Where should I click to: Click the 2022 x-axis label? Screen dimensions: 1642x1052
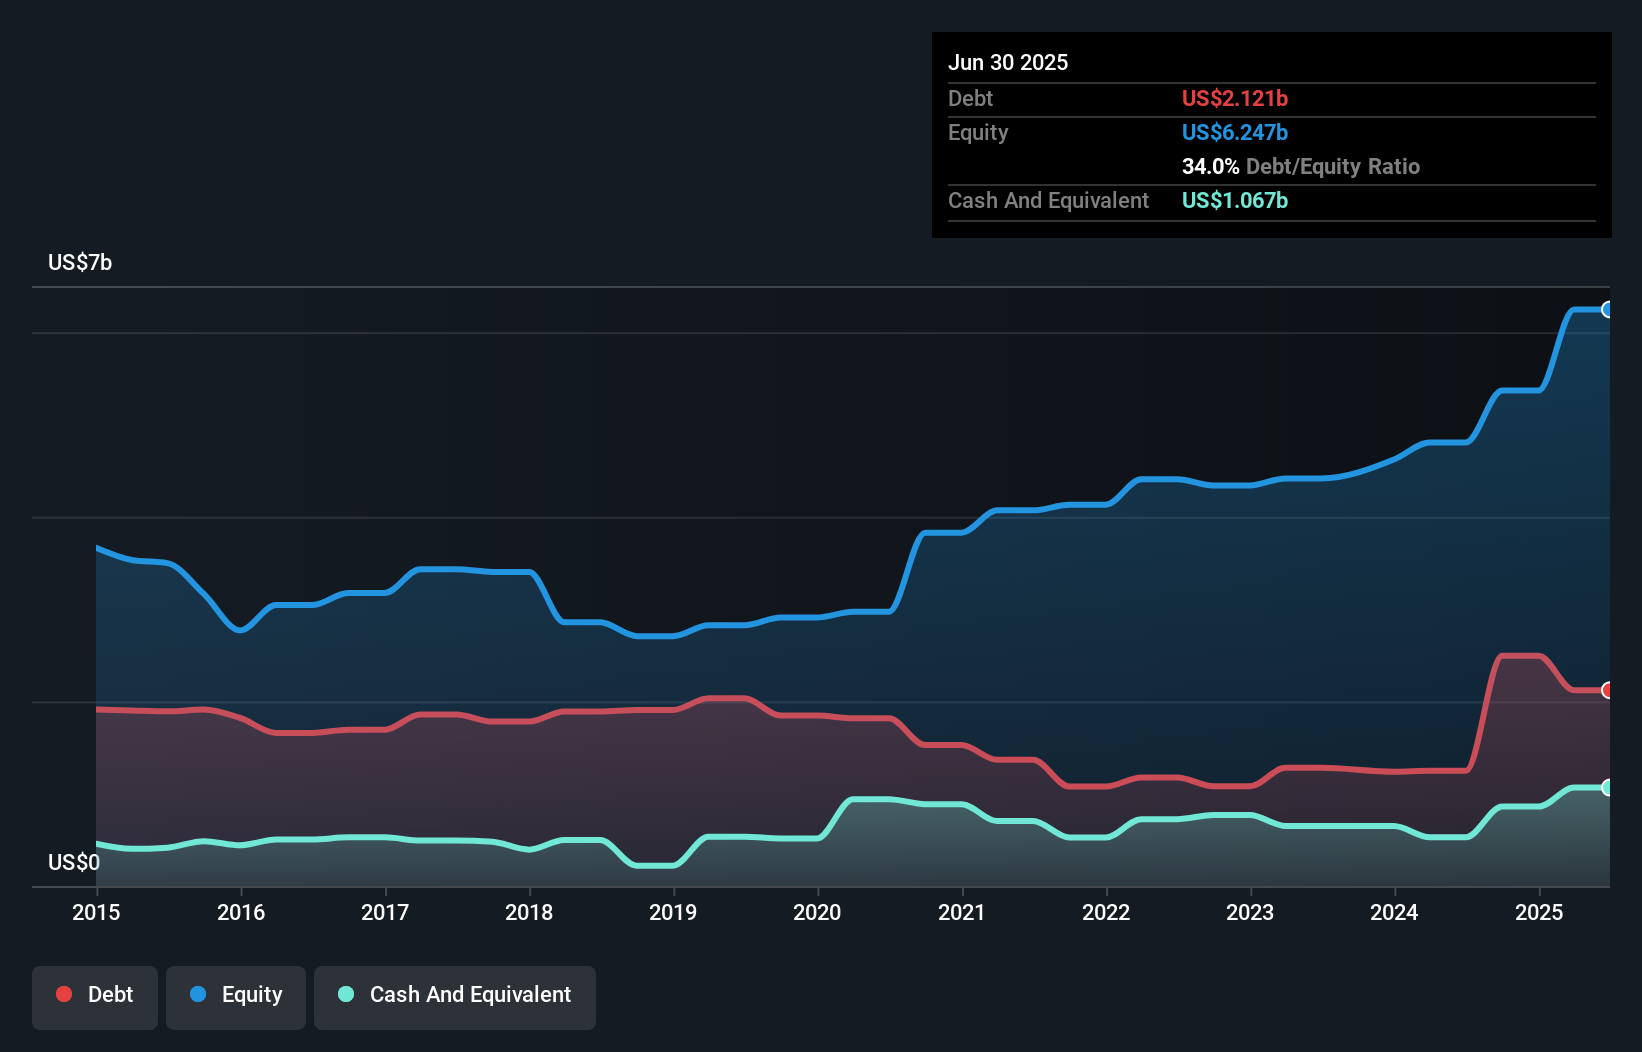coord(1106,912)
